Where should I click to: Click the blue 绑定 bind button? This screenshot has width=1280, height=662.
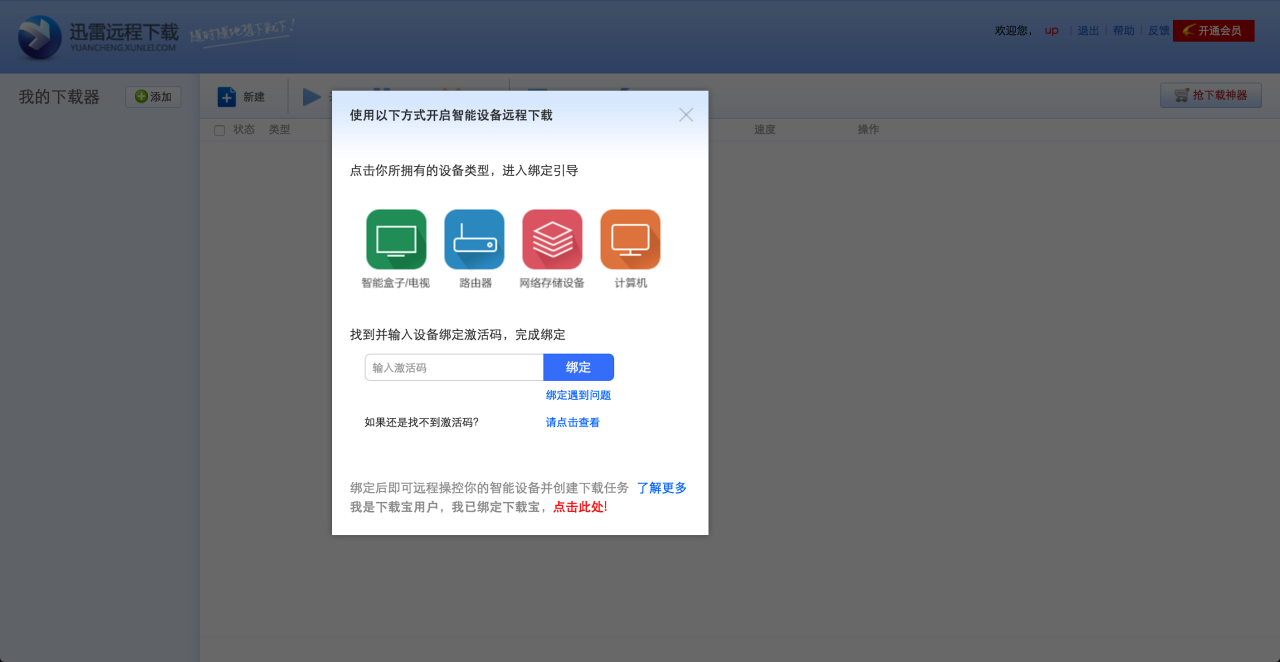pyautogui.click(x=578, y=367)
